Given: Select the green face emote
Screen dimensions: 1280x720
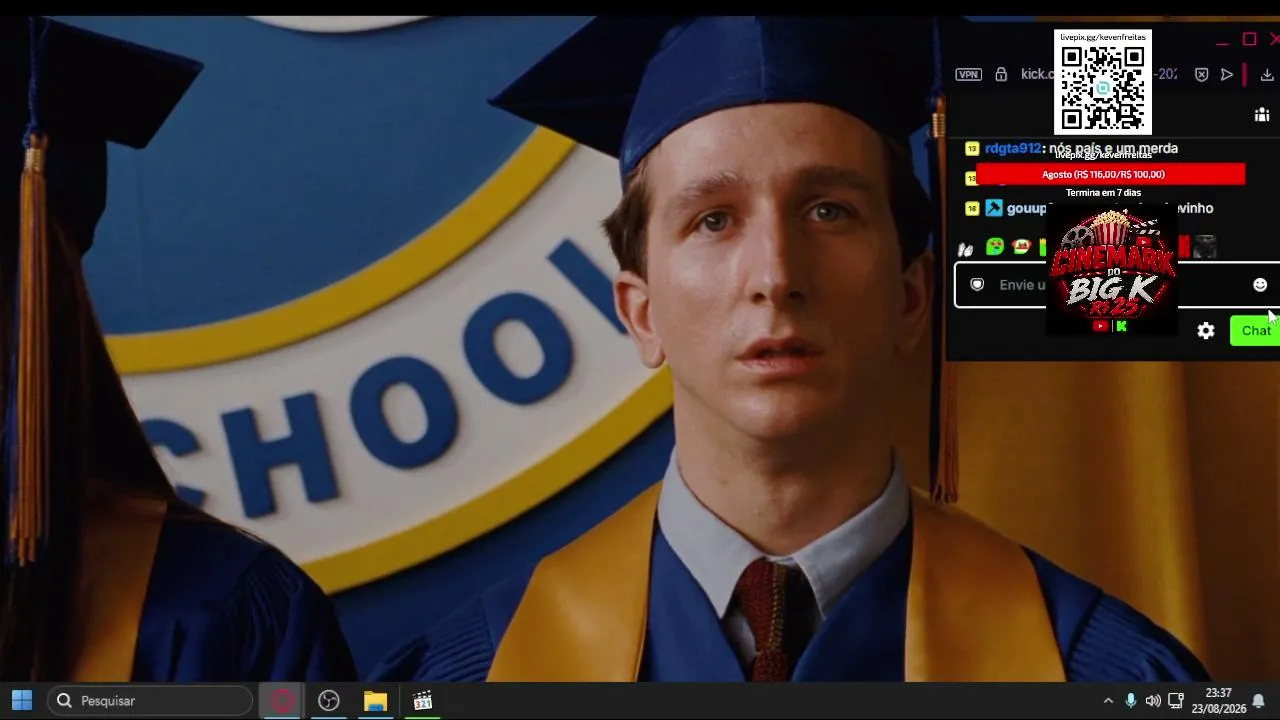Looking at the screenshot, I should pyautogui.click(x=995, y=247).
